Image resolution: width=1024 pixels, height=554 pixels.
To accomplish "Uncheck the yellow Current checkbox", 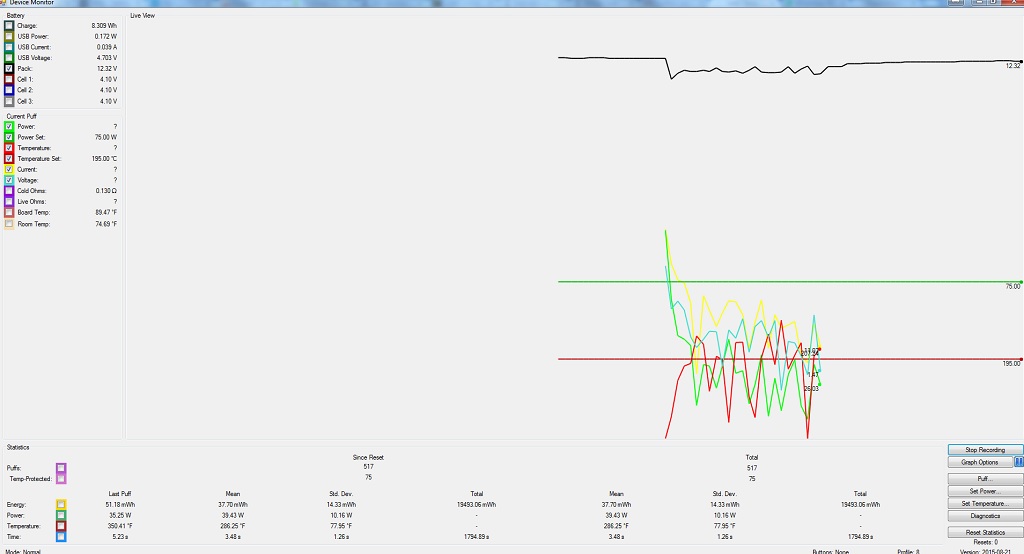I will tap(9, 170).
